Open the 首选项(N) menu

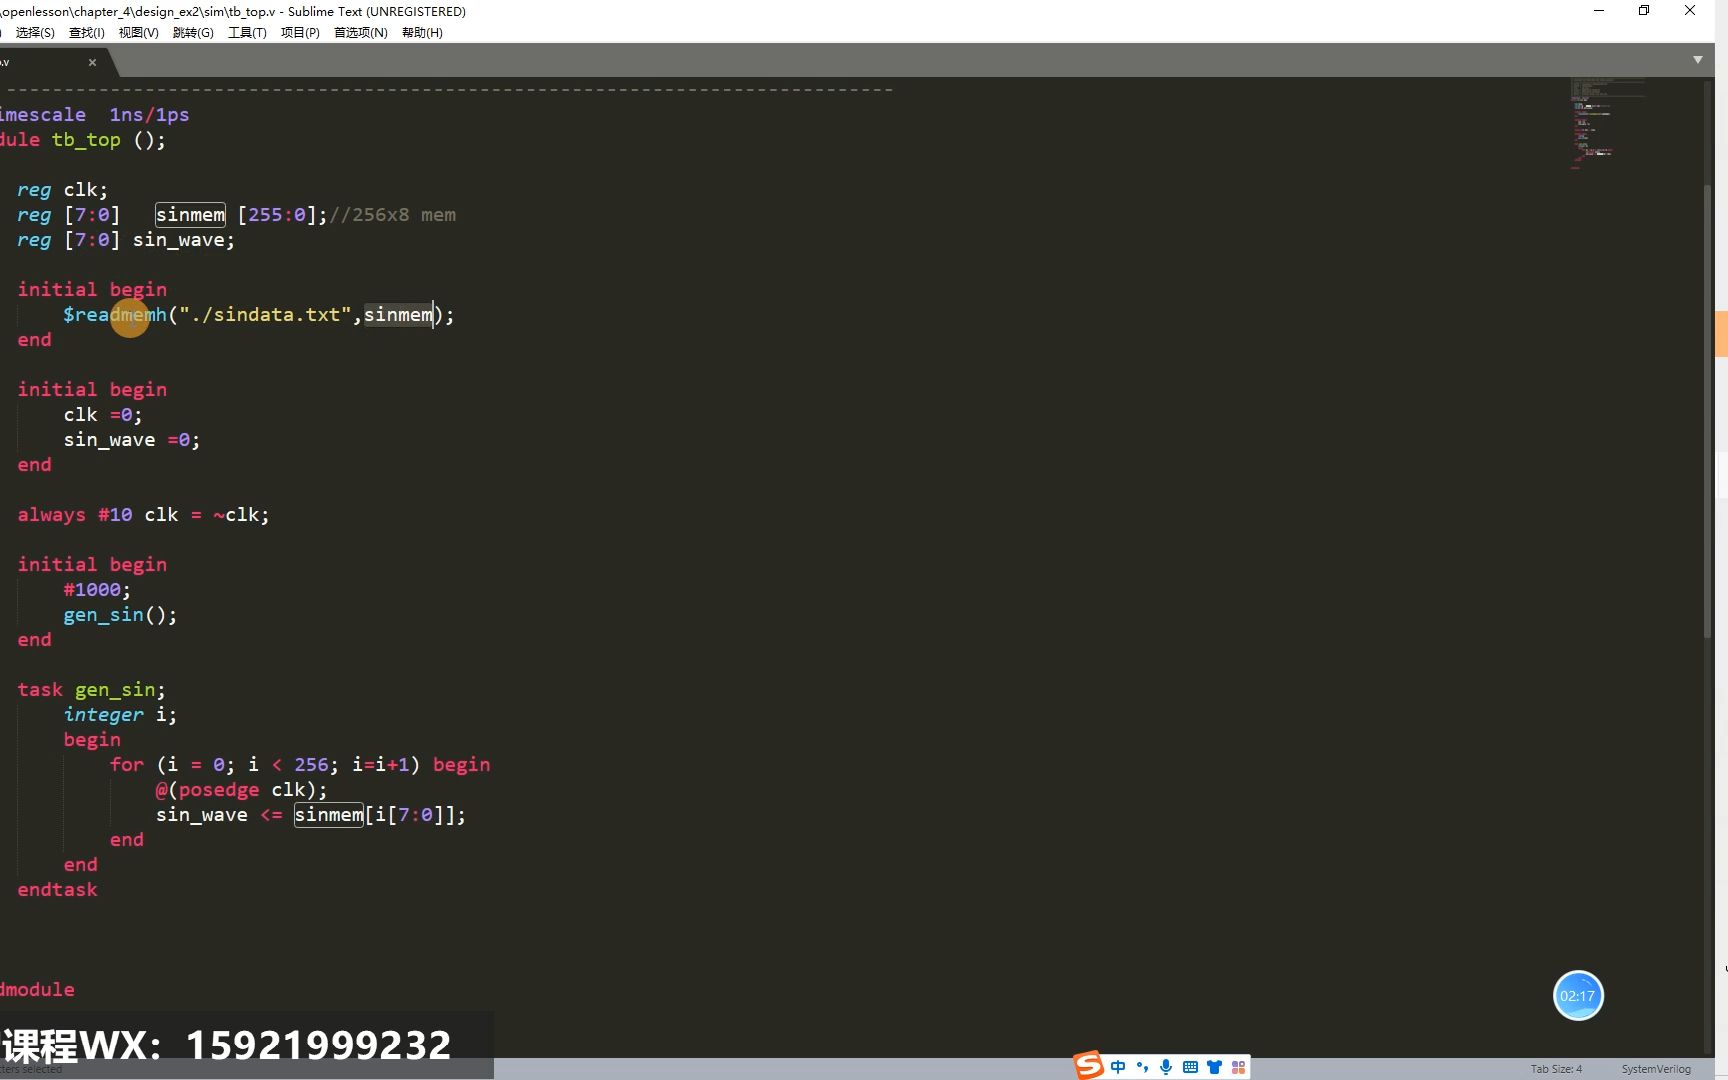click(360, 32)
